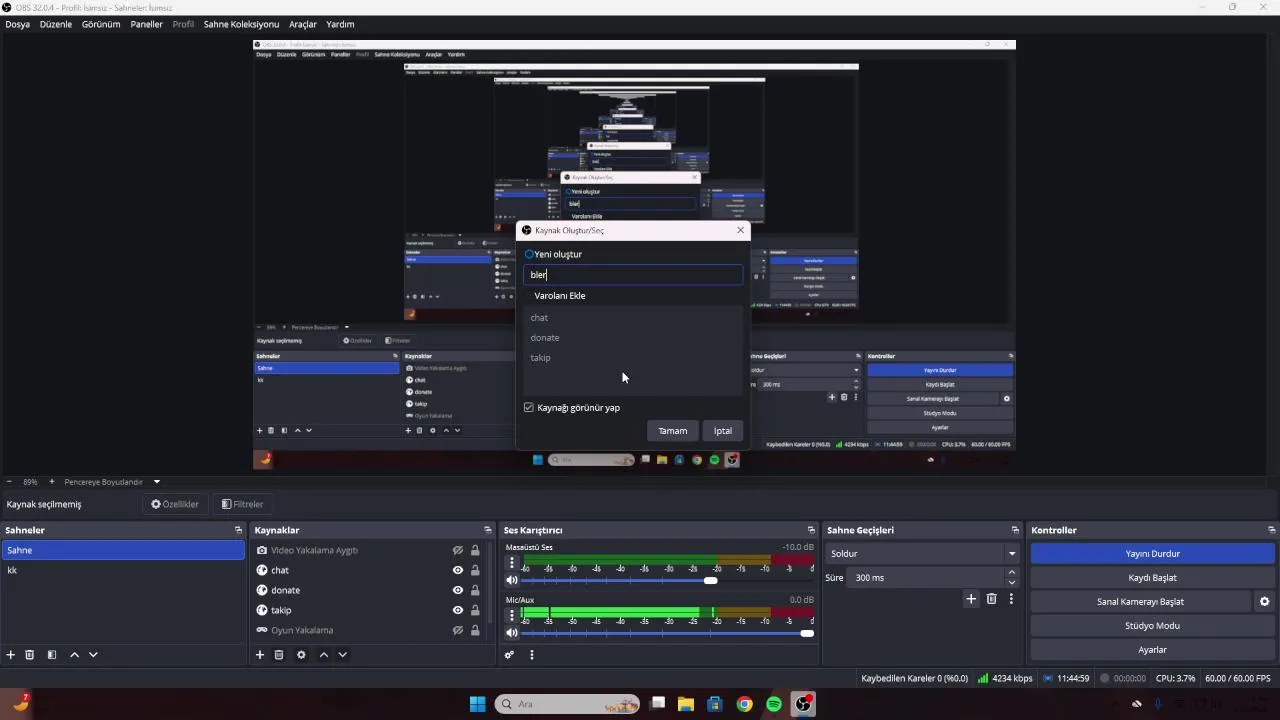The image size is (1280, 720).
Task: Uncheck Kaynağı görünür yap checkbox
Action: pos(529,408)
